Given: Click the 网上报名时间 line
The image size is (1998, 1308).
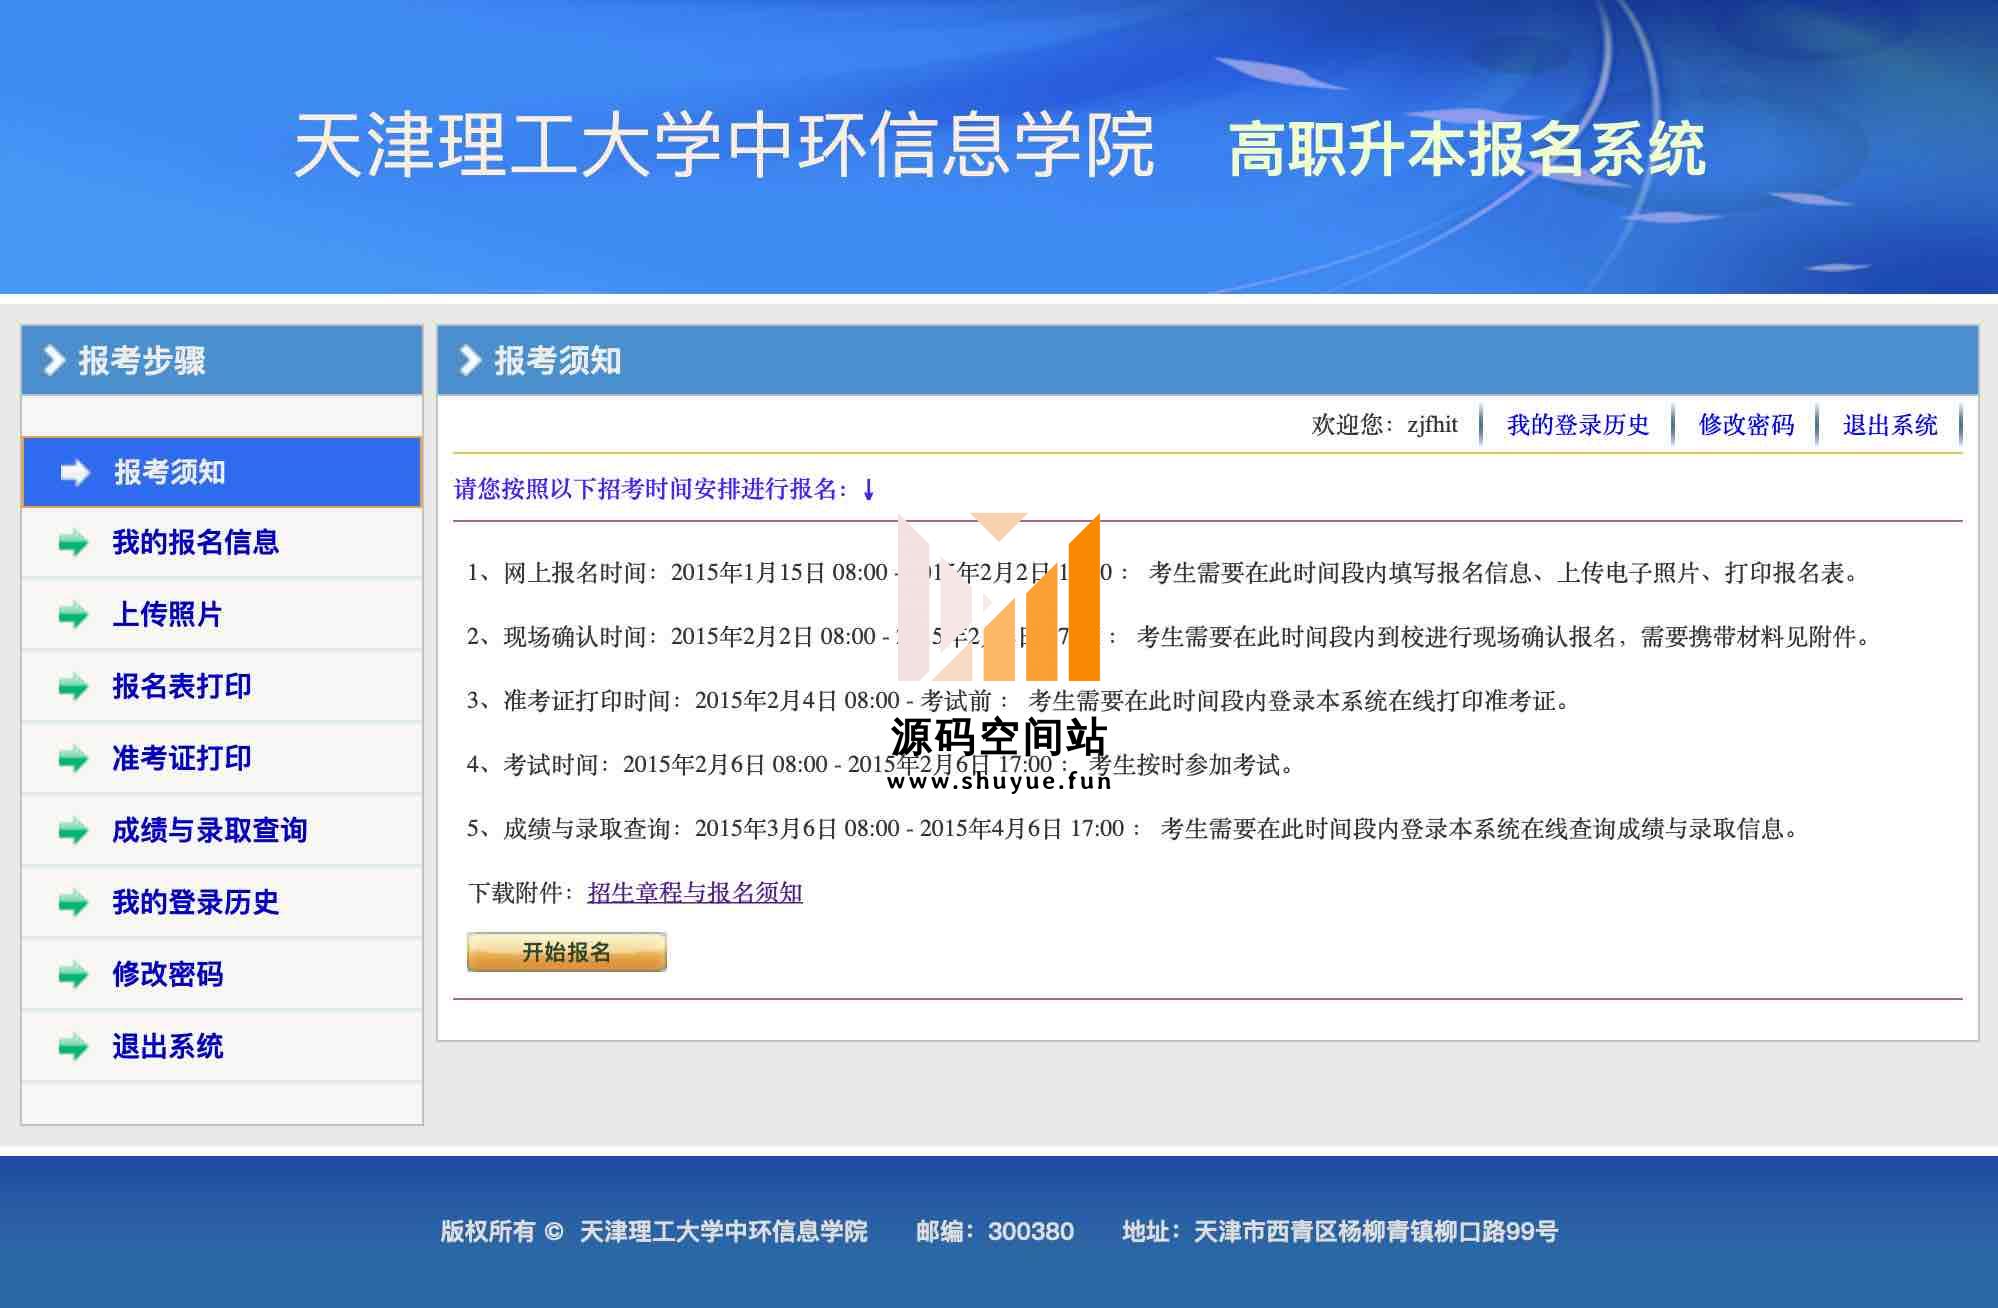Looking at the screenshot, I should (1164, 573).
